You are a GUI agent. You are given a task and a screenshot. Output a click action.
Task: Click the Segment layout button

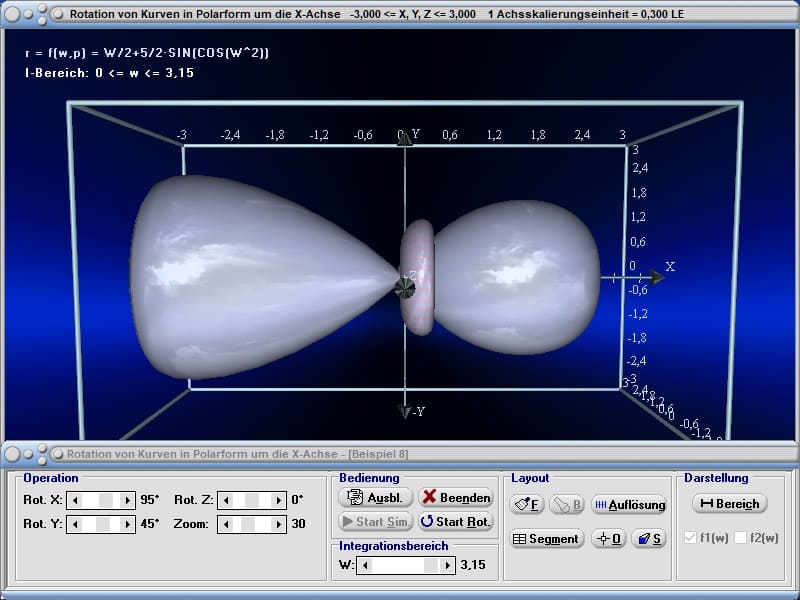point(546,539)
